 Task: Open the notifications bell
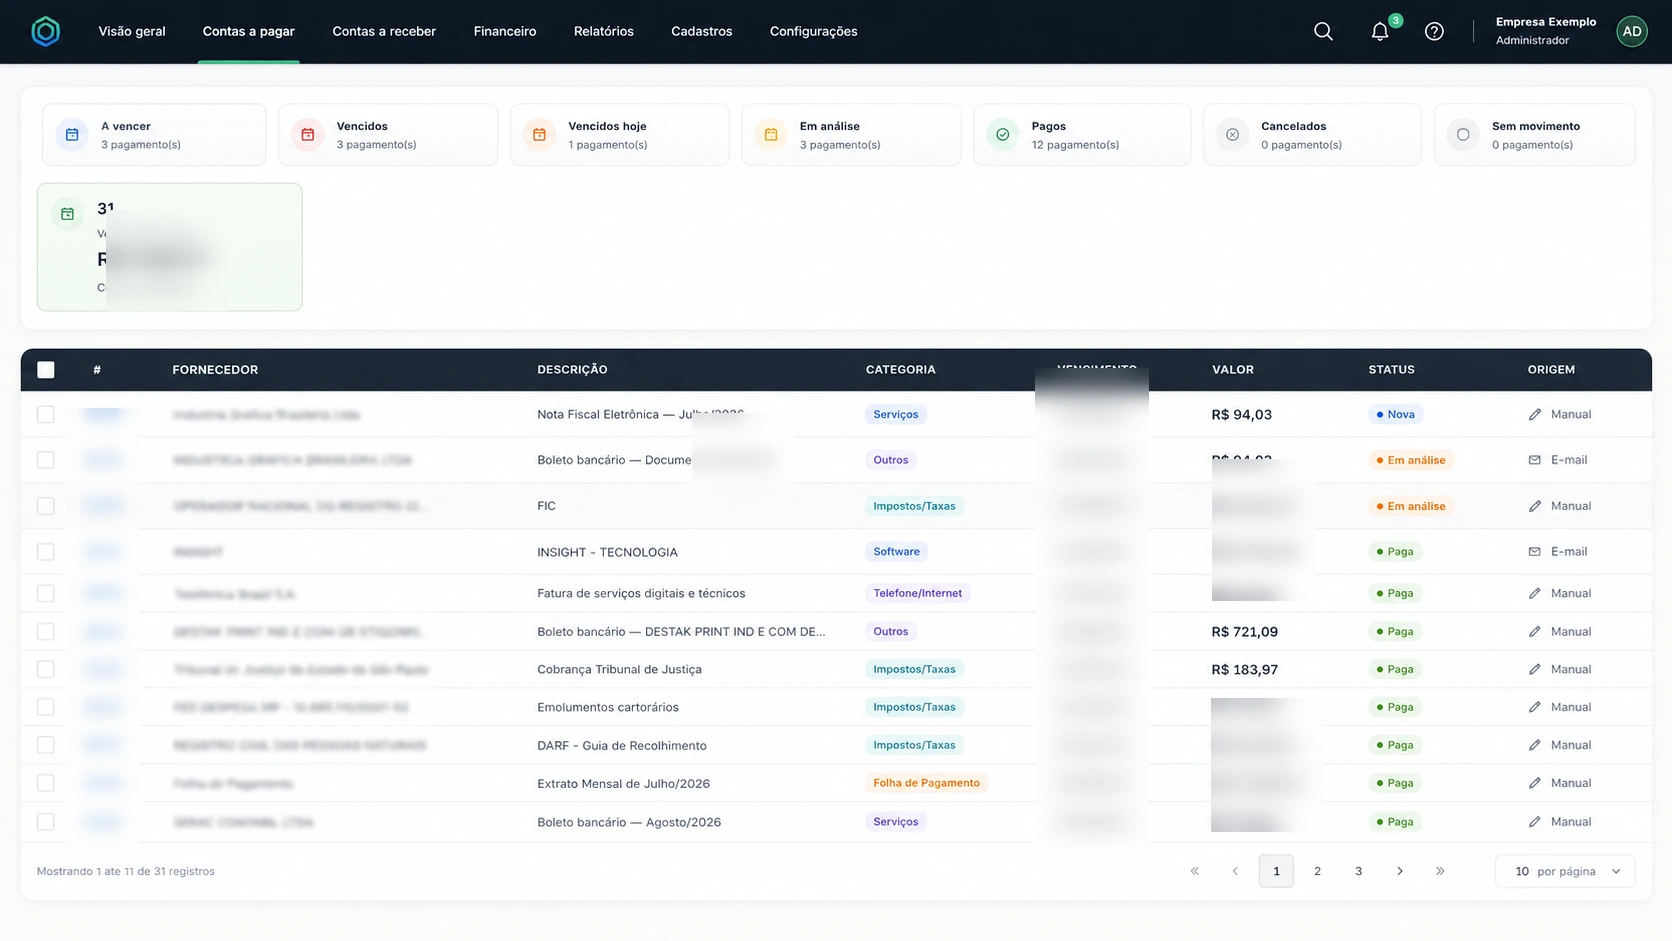1380,31
